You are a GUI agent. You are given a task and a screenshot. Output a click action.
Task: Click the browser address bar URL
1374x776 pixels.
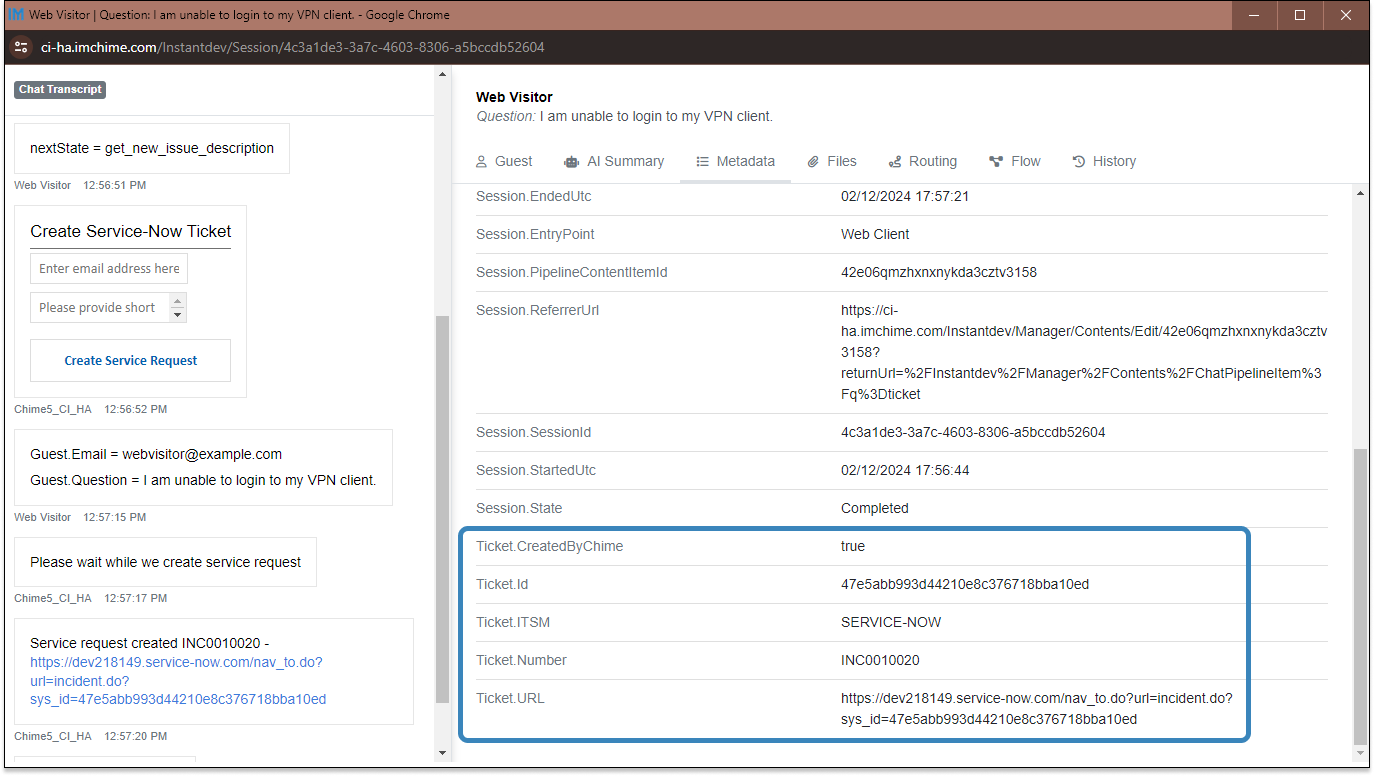point(292,47)
